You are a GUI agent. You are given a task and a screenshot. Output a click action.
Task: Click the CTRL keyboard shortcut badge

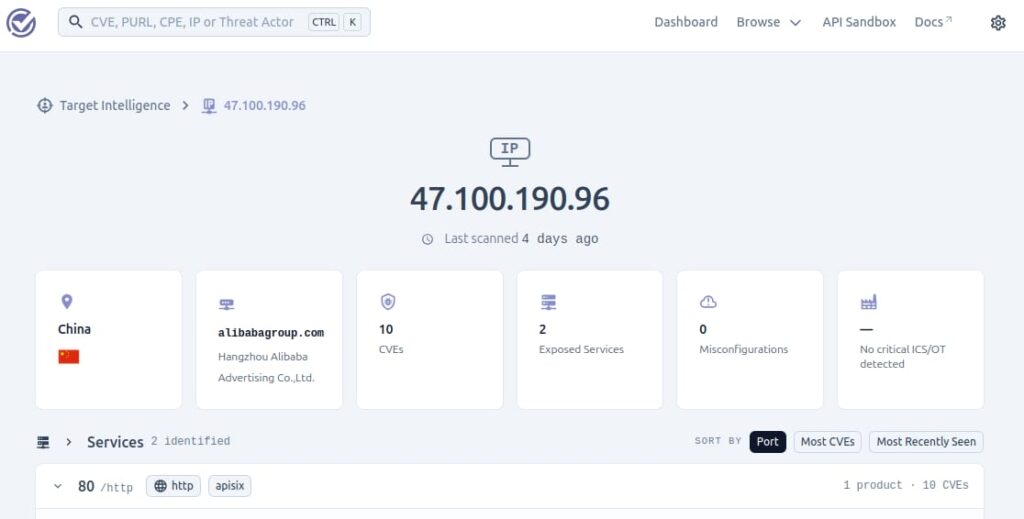click(324, 22)
